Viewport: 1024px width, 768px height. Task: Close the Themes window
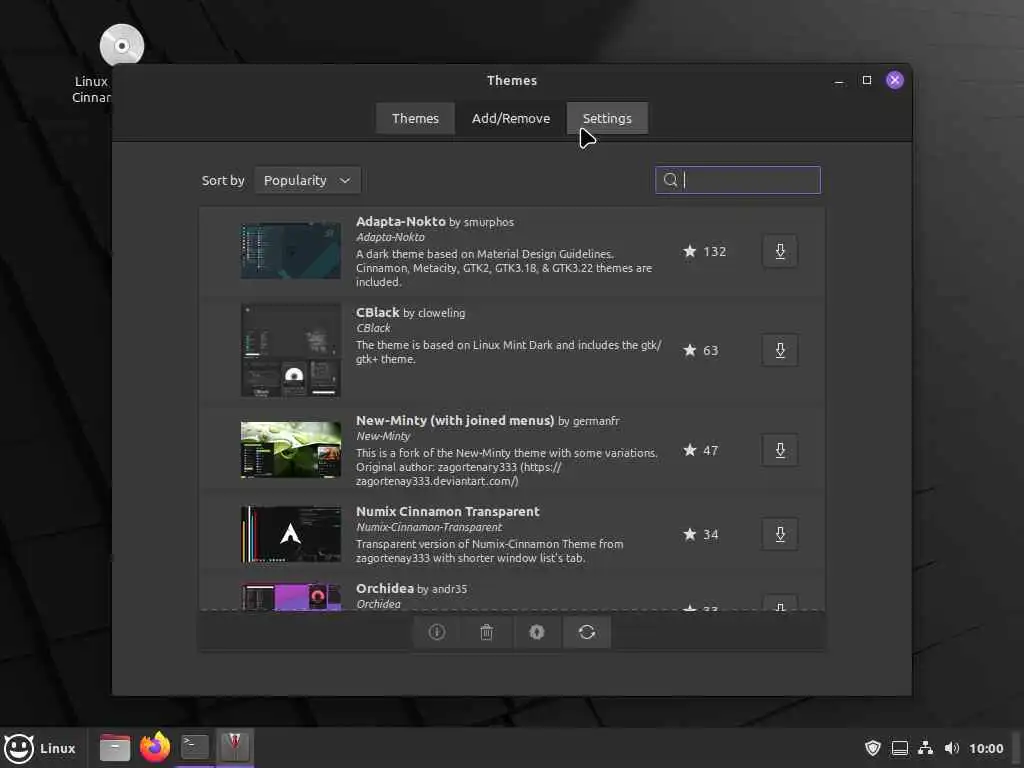[x=895, y=80]
